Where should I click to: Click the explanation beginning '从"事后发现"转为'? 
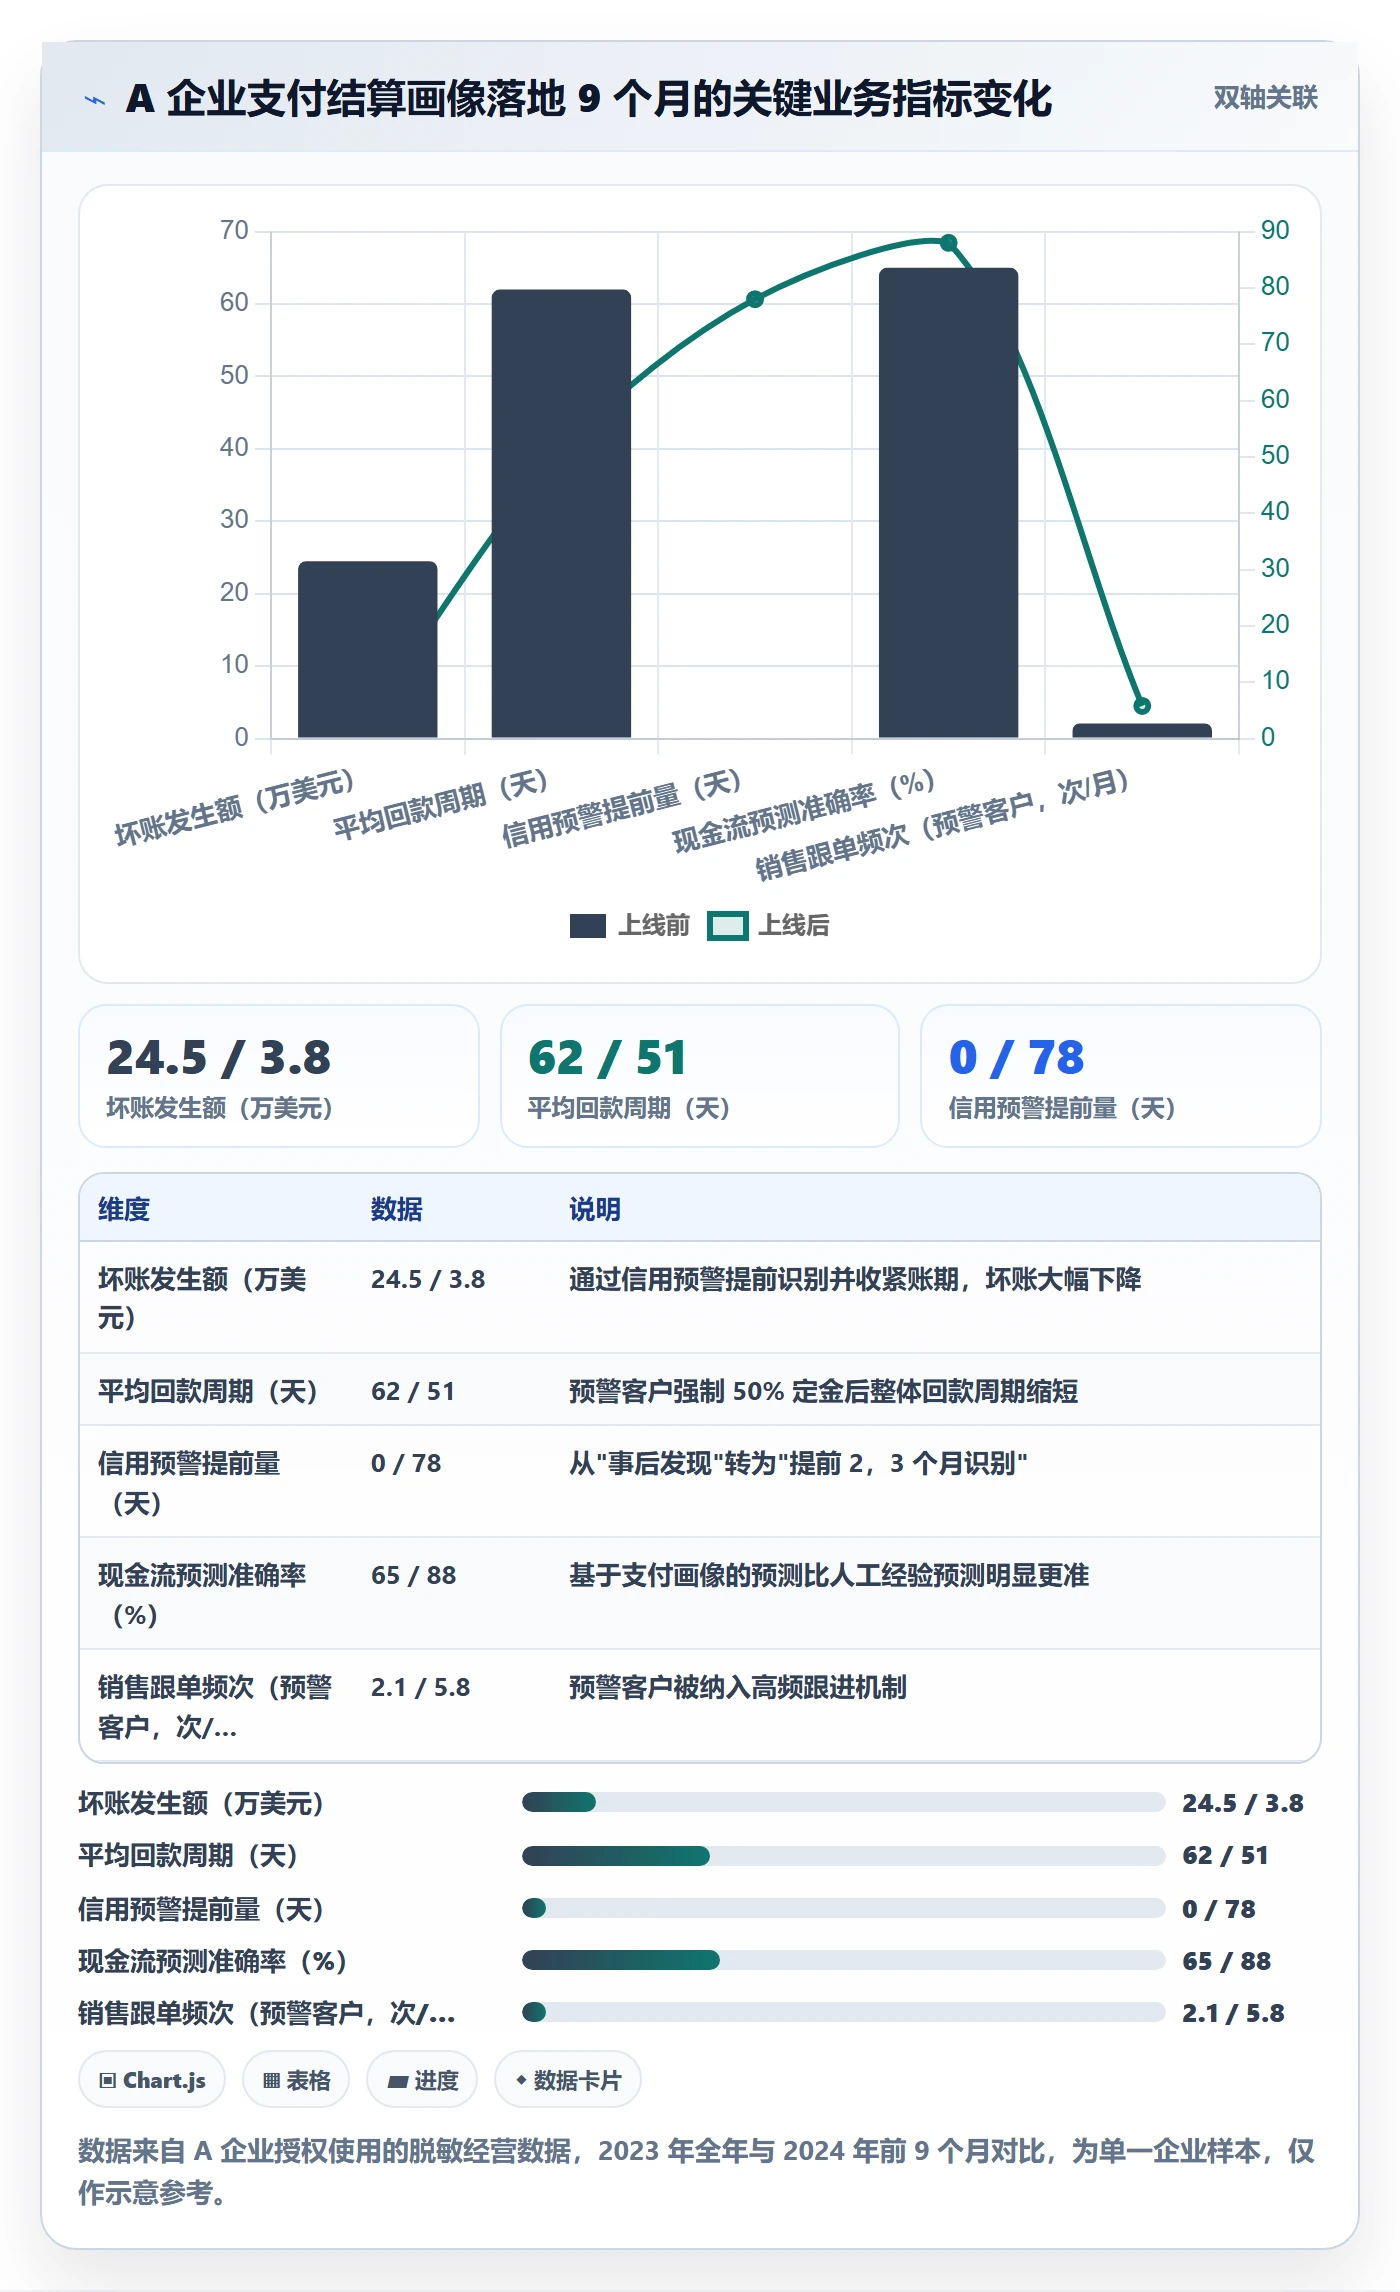coord(798,1463)
